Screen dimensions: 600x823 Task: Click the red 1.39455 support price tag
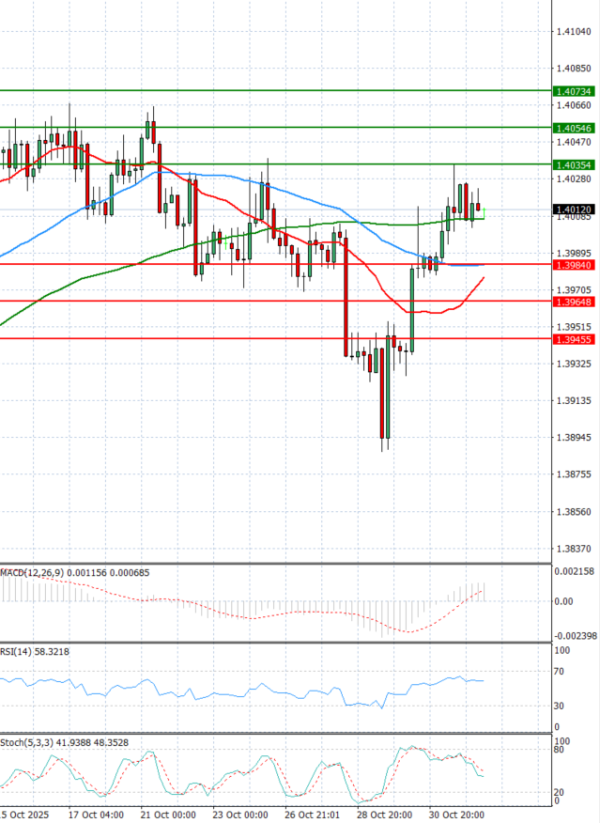point(574,339)
